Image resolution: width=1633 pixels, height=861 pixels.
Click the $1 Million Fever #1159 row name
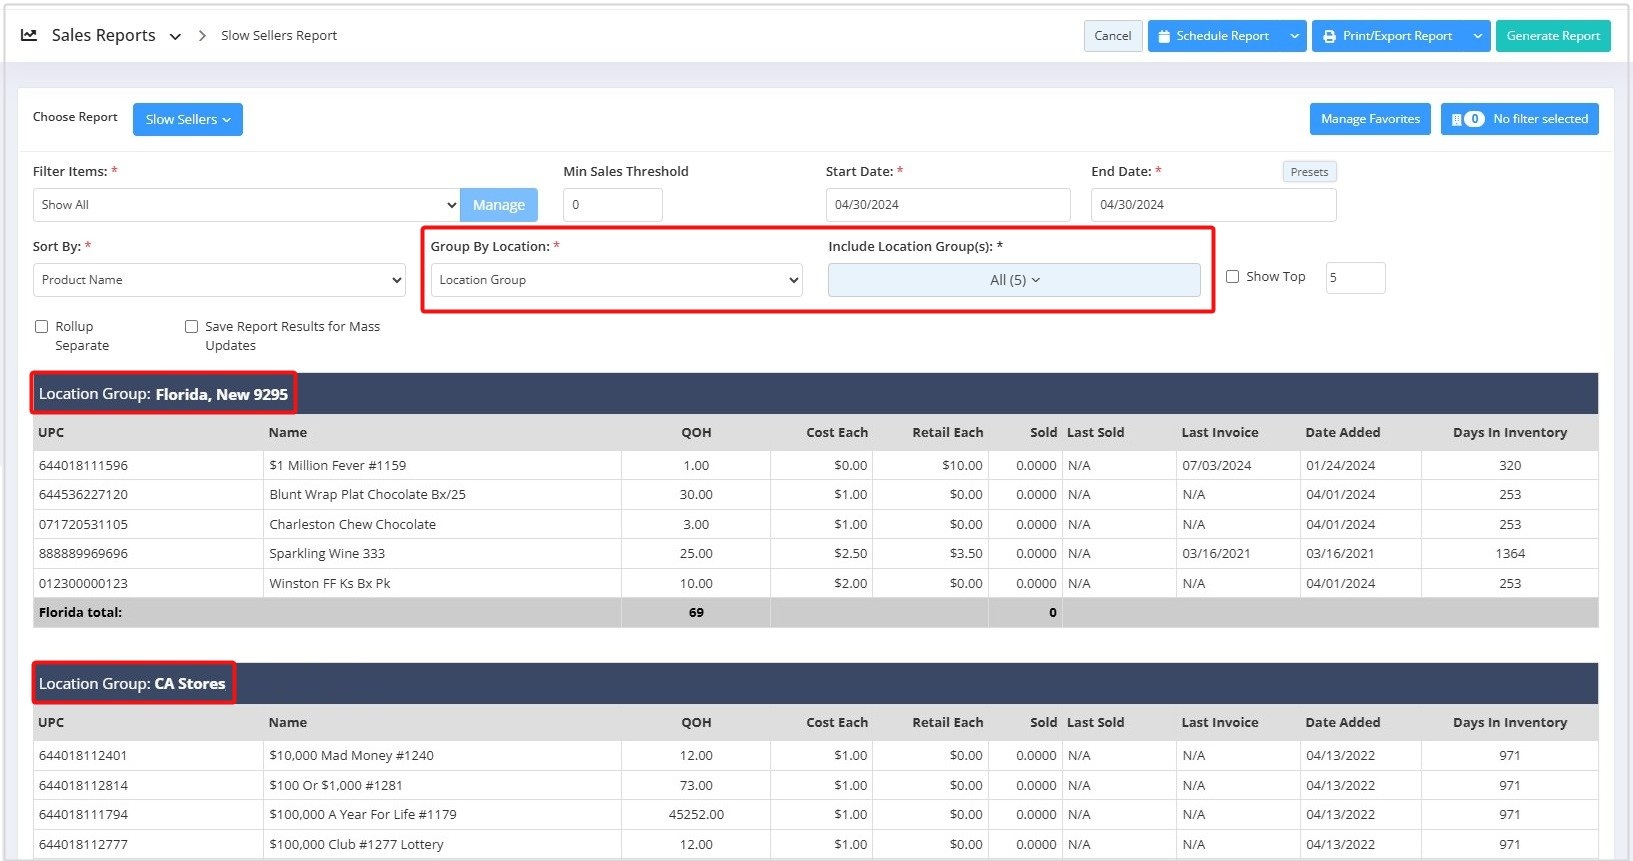338,466
